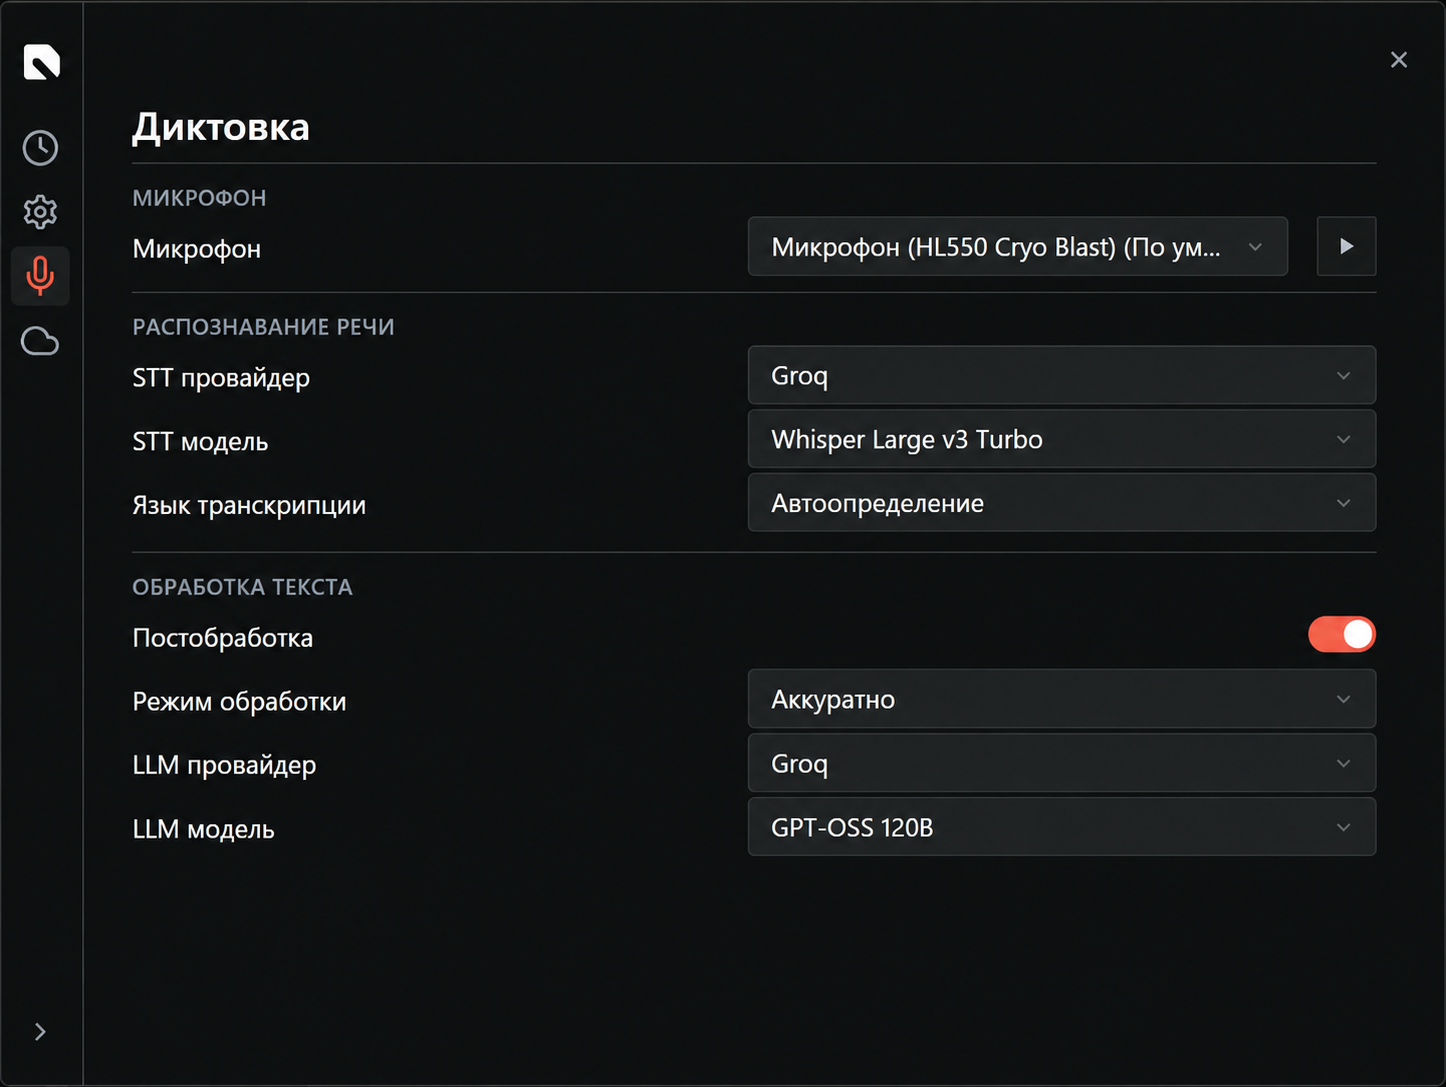
Task: Click the Микрофон row label
Action: (x=196, y=249)
